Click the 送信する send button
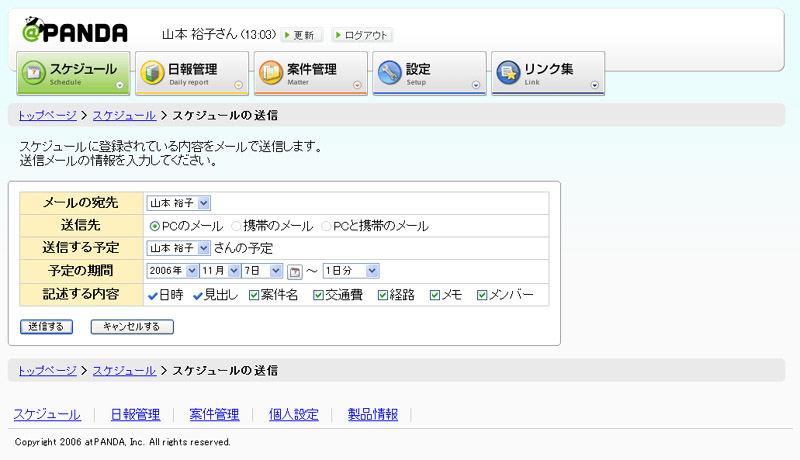The height and width of the screenshot is (460, 800). tap(46, 327)
